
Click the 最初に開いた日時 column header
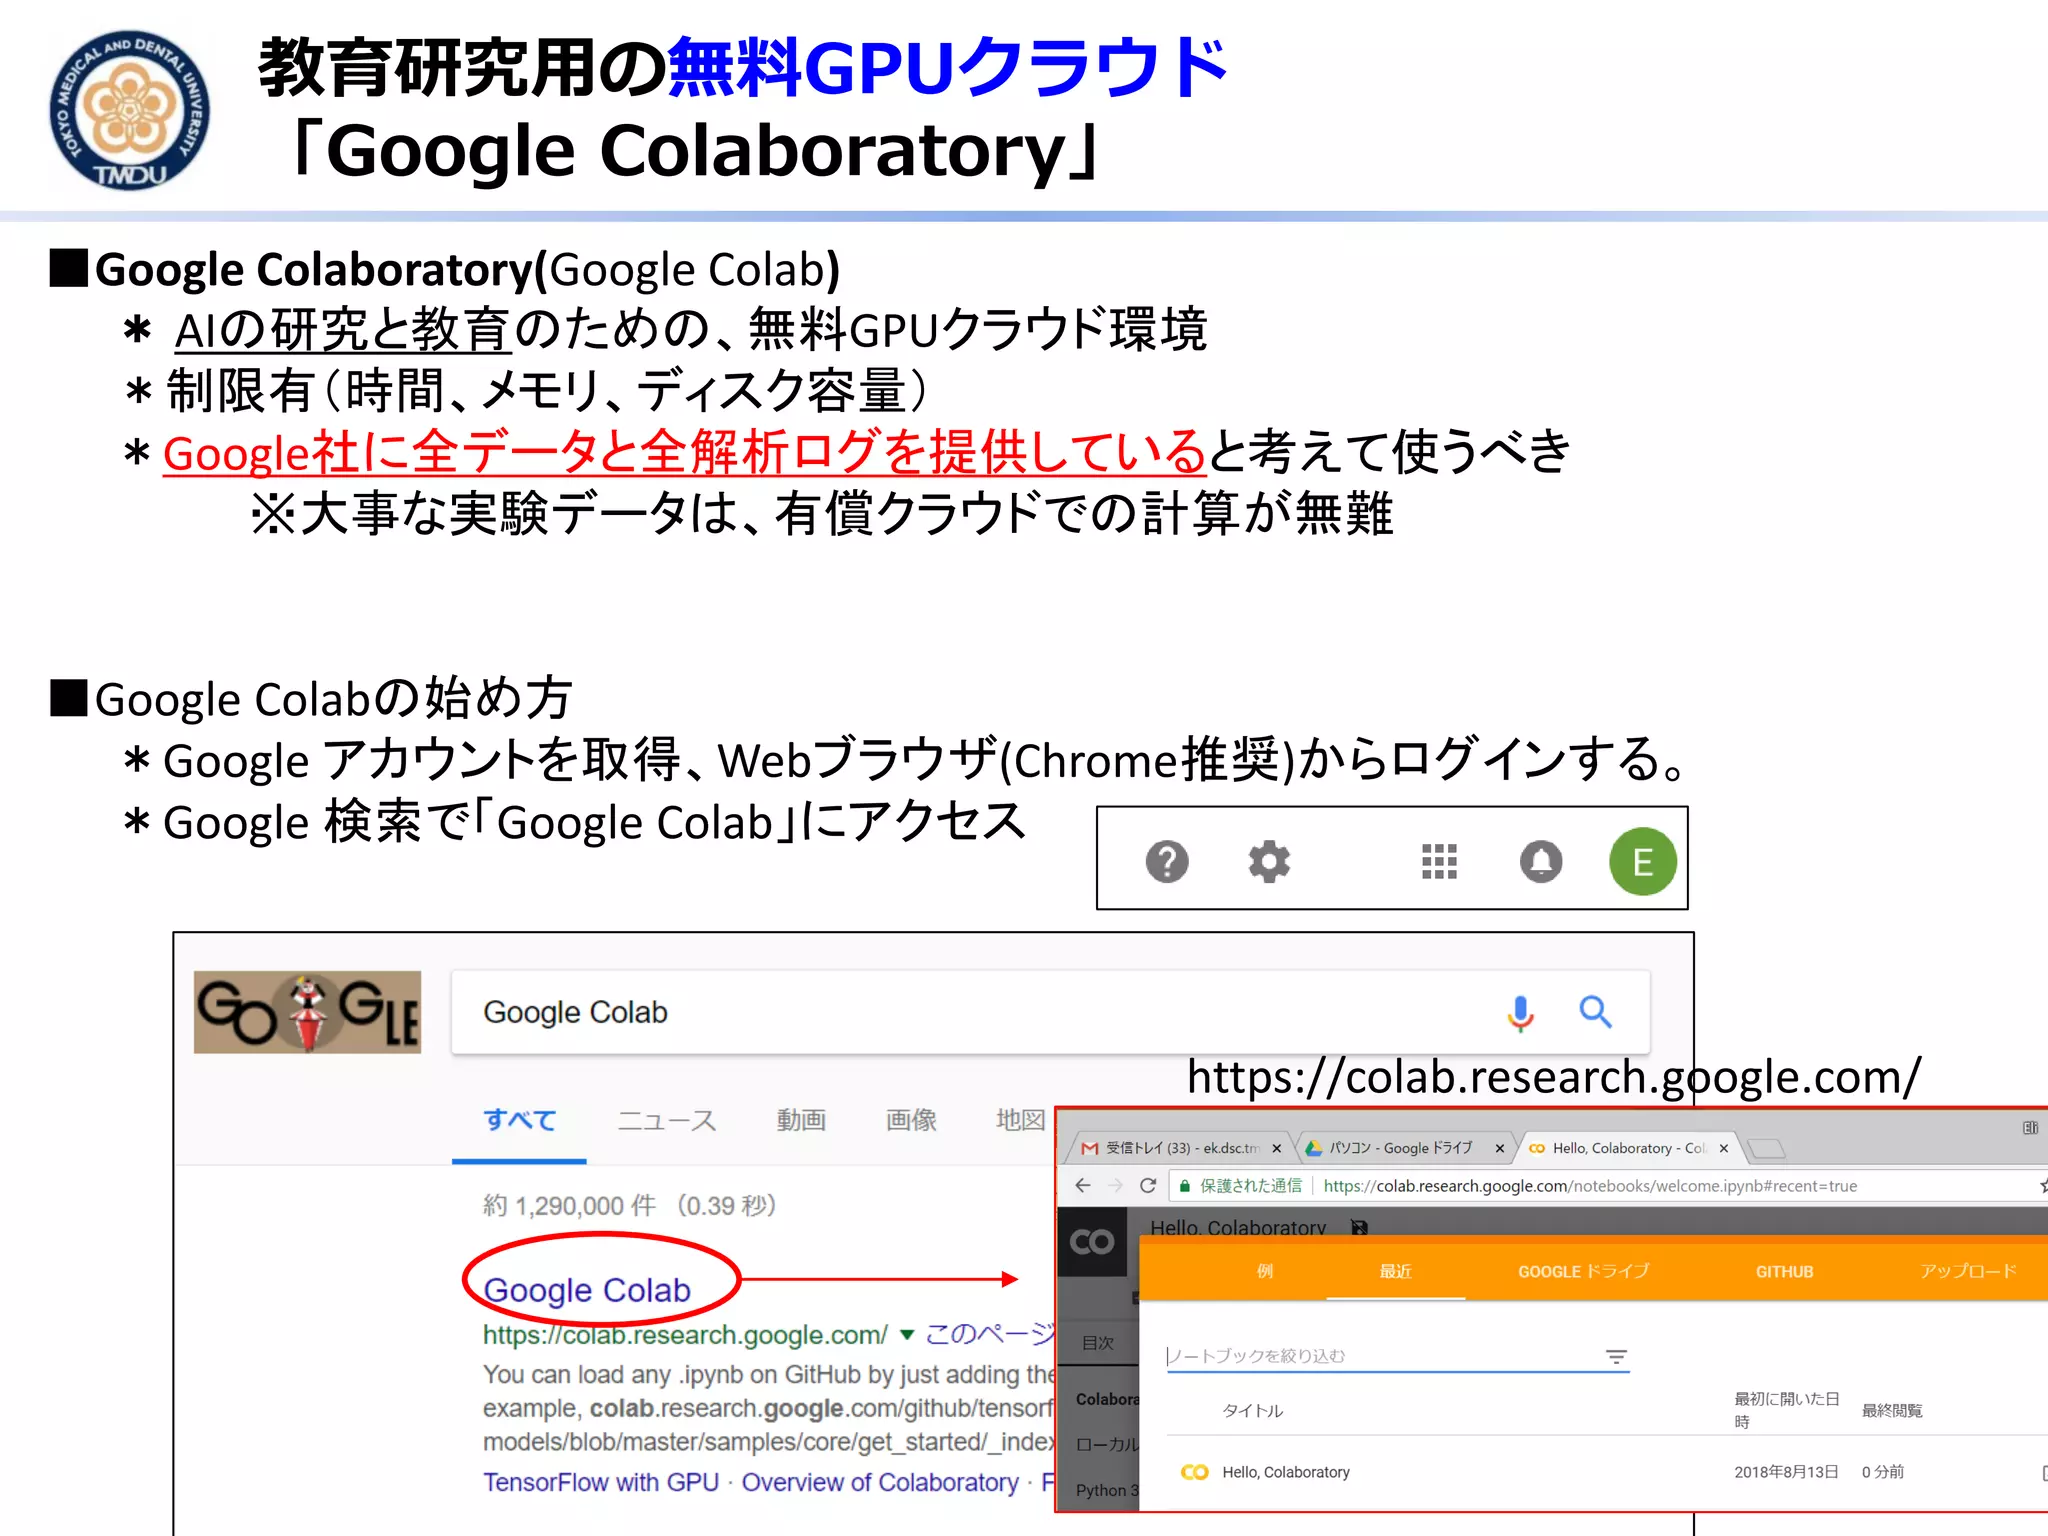pyautogui.click(x=1786, y=1410)
